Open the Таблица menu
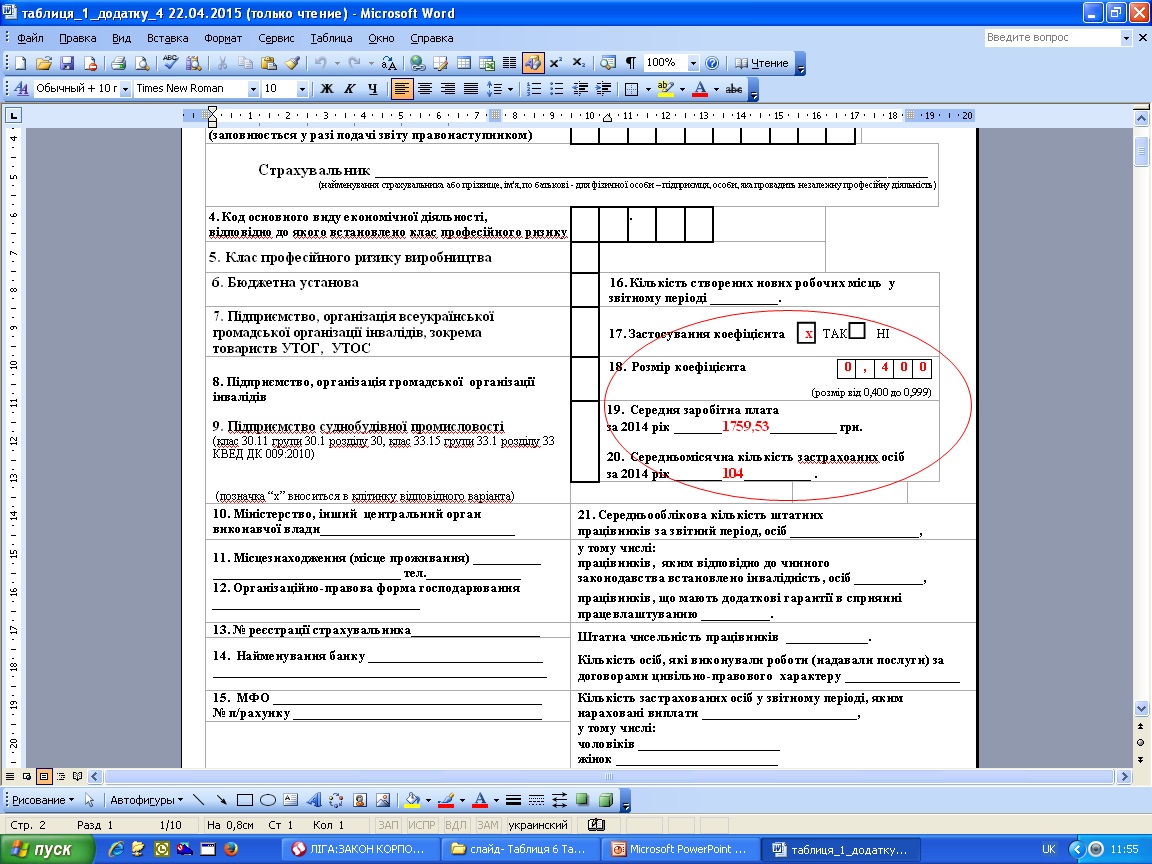1152x864 pixels. (x=330, y=38)
